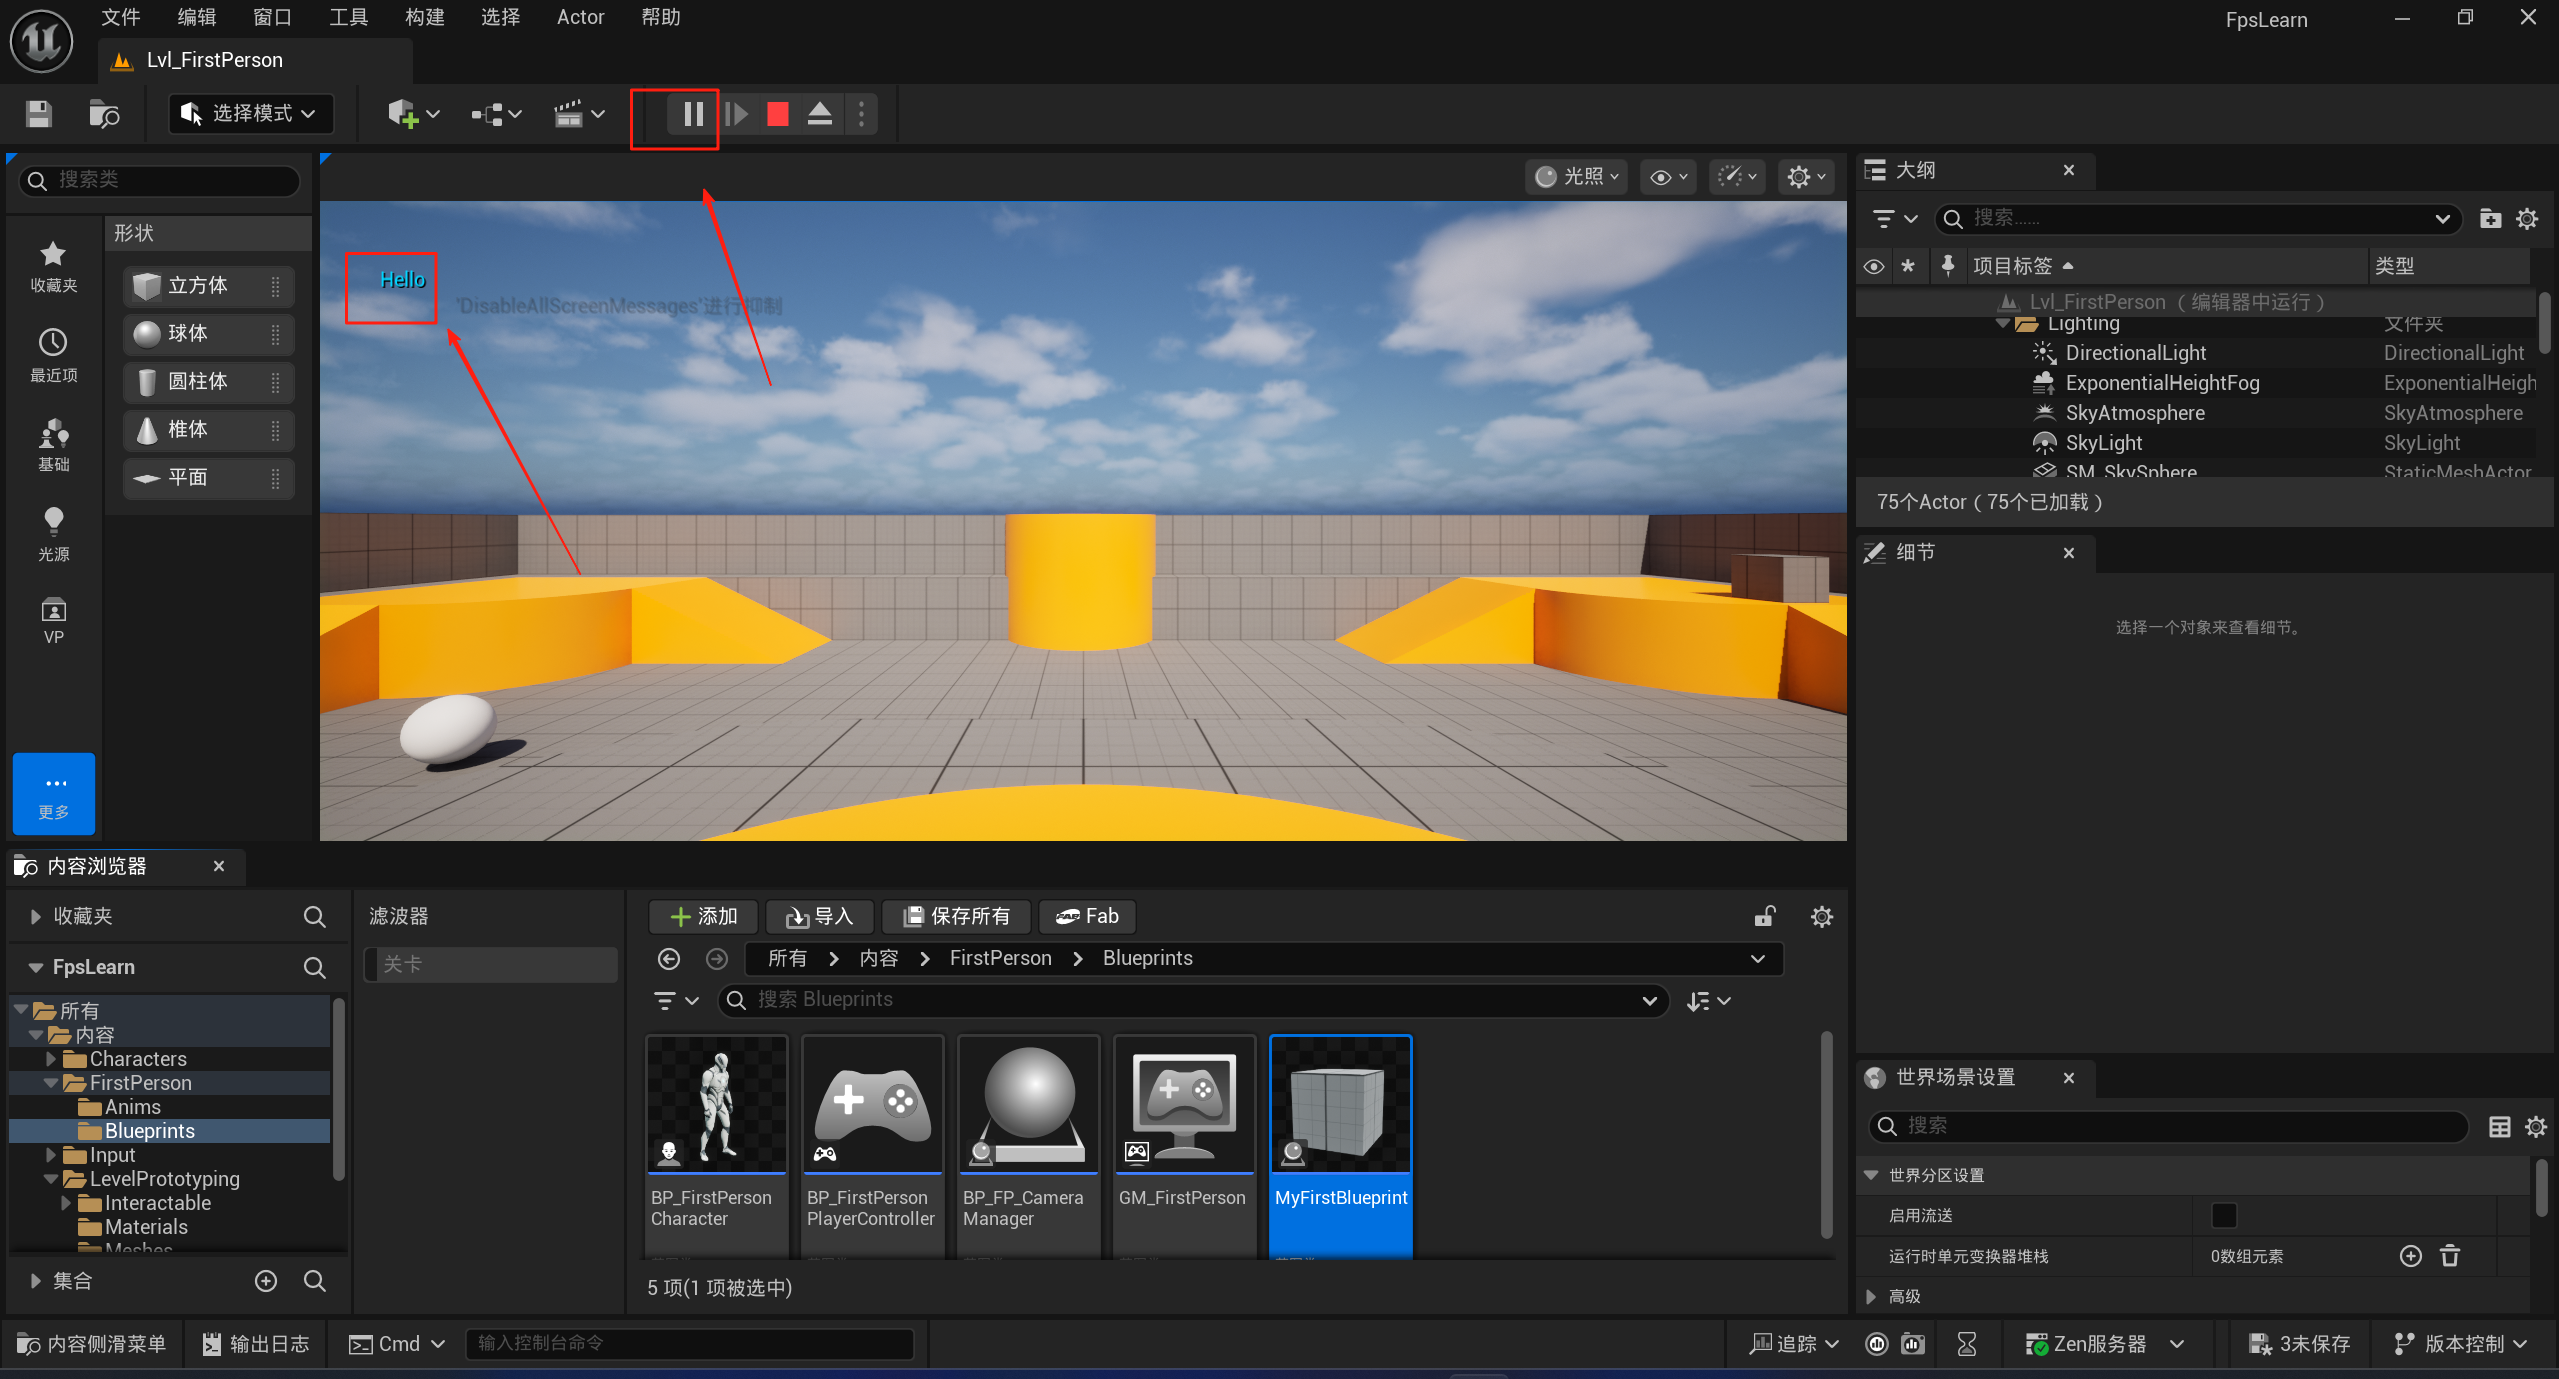Click the 添加 button in content browser
Image resolution: width=2559 pixels, height=1379 pixels.
point(703,916)
